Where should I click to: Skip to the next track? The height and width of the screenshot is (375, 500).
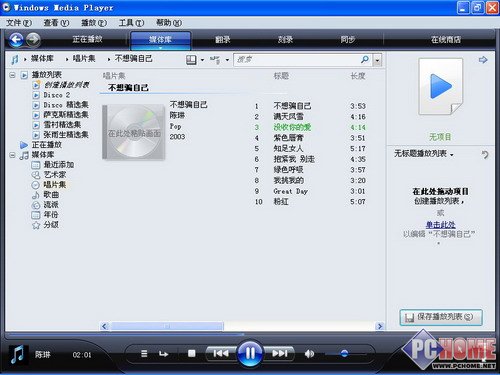(279, 353)
